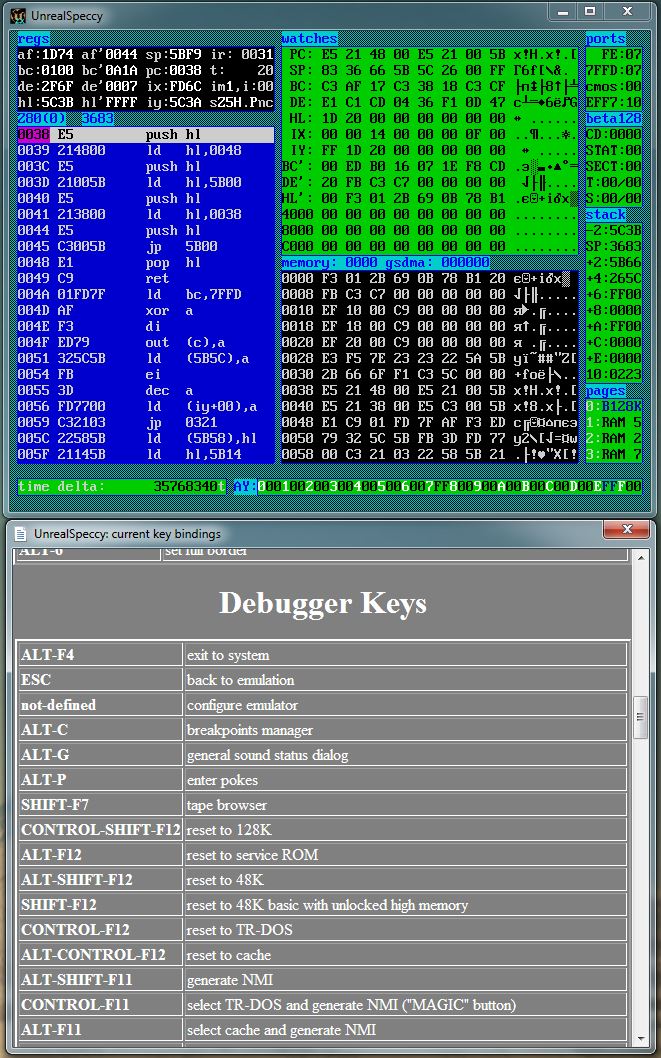Minimize the UnrealSpeccy window
The image size is (661, 1058).
[563, 11]
